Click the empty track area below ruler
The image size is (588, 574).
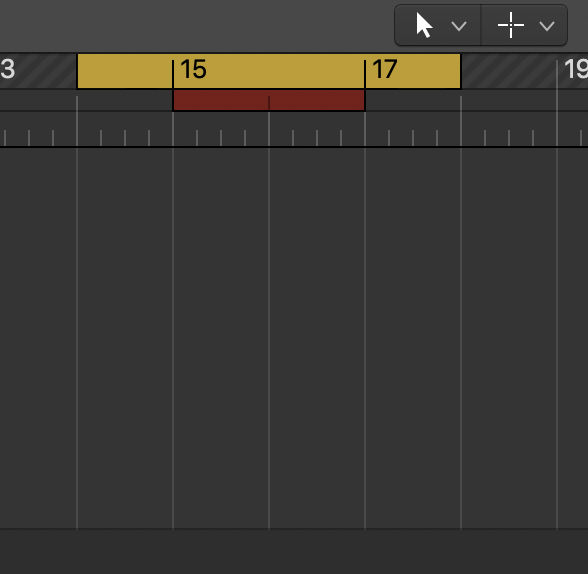coord(294,337)
